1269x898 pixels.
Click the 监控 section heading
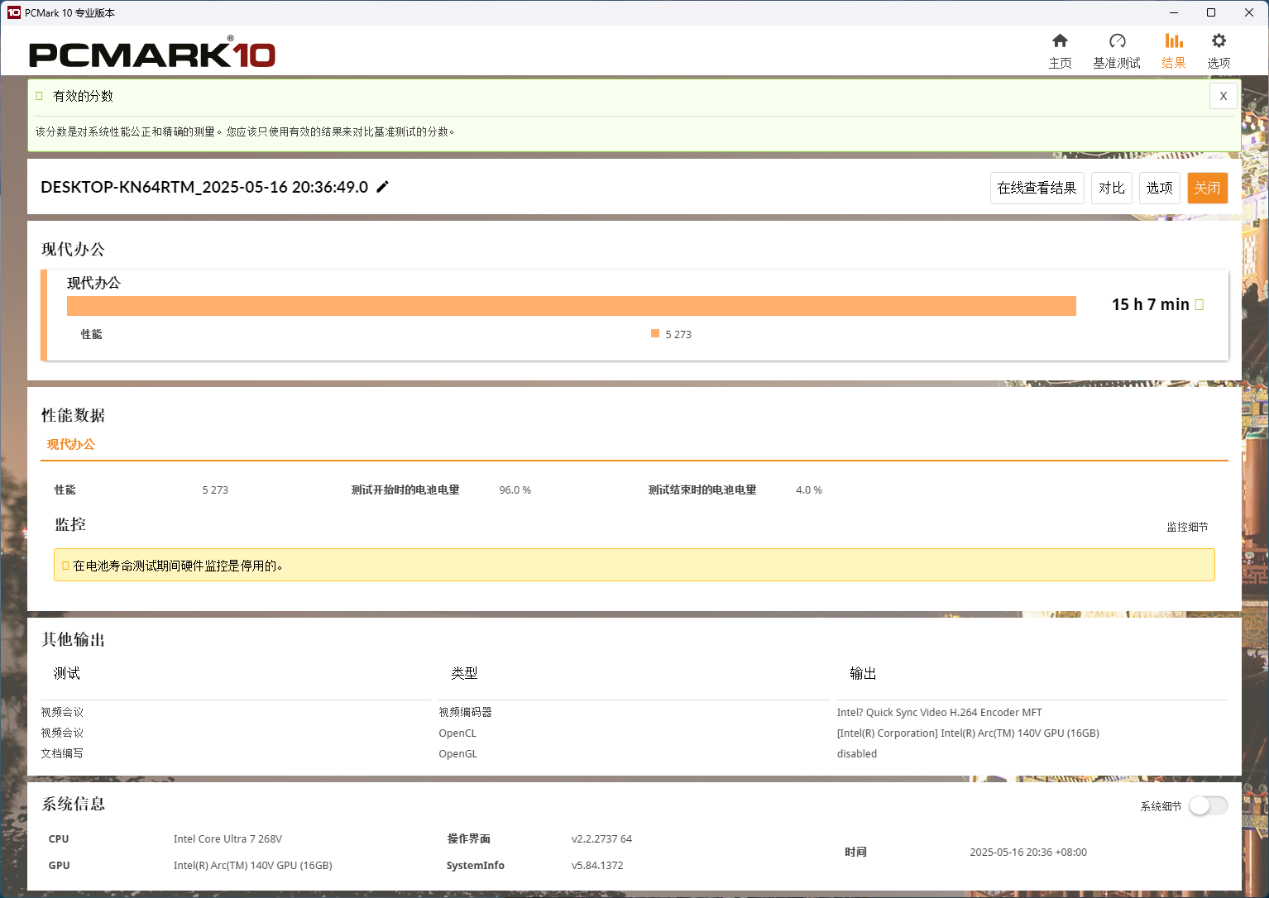[70, 524]
